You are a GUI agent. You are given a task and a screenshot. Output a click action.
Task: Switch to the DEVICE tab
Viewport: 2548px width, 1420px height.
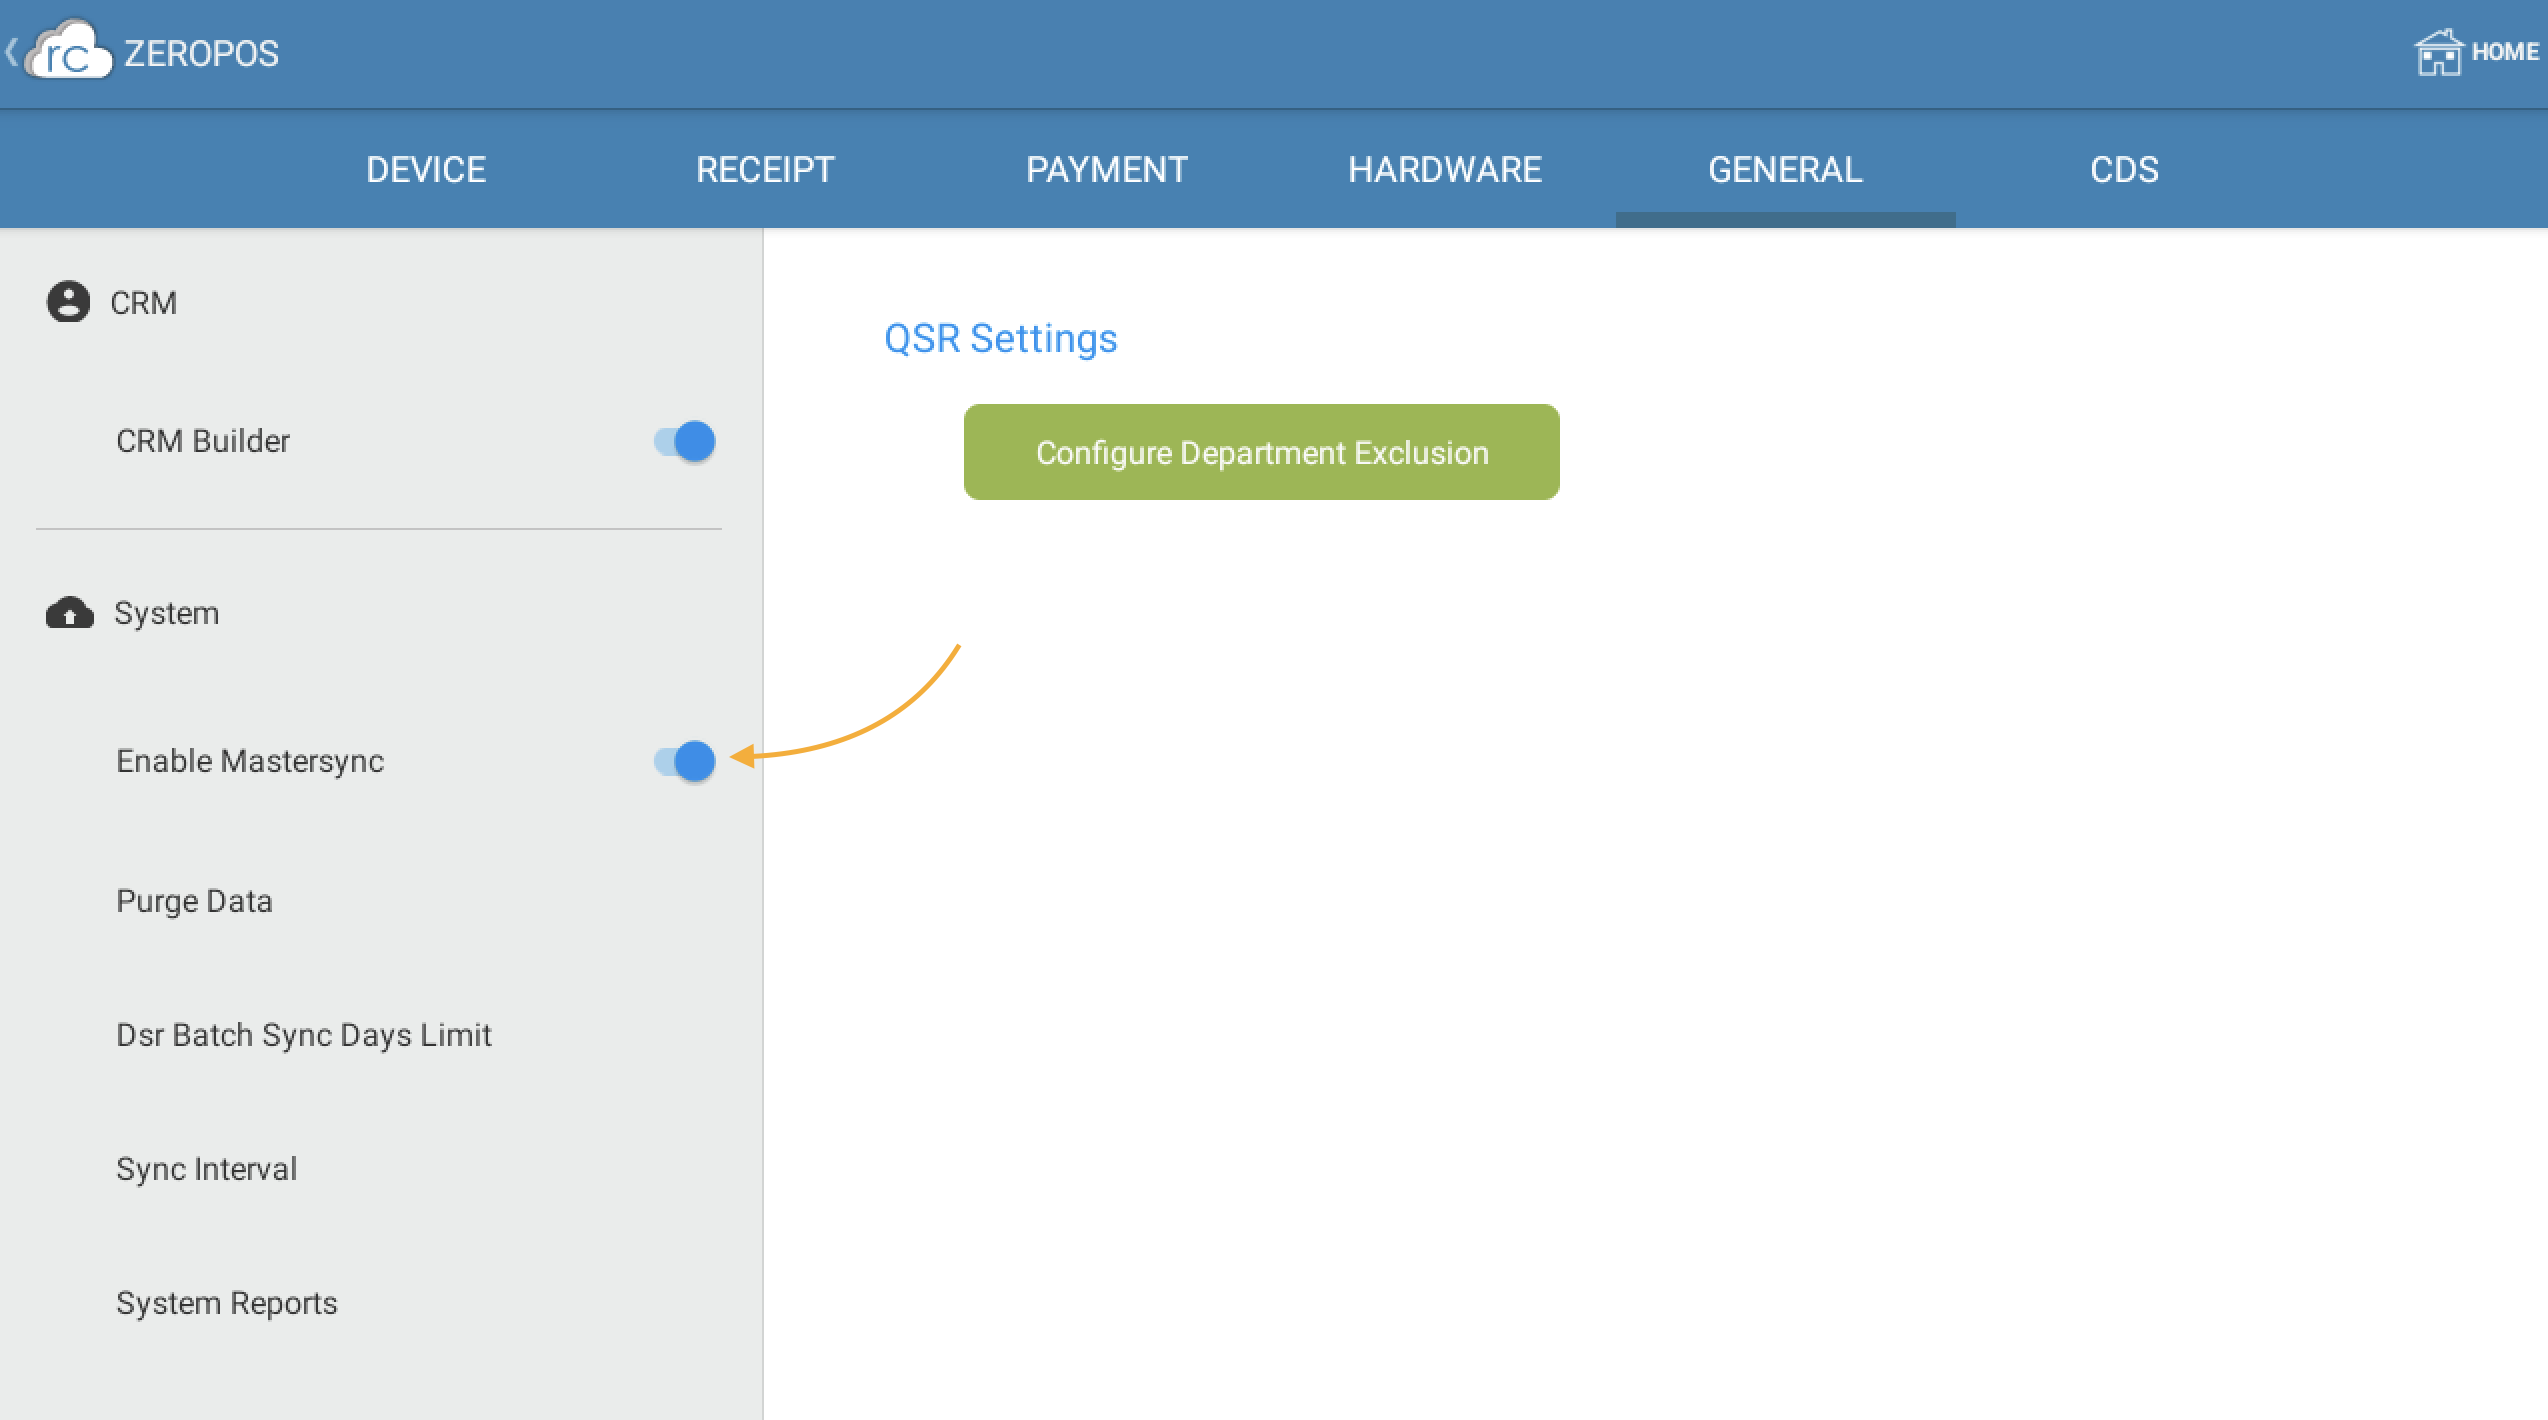(425, 169)
